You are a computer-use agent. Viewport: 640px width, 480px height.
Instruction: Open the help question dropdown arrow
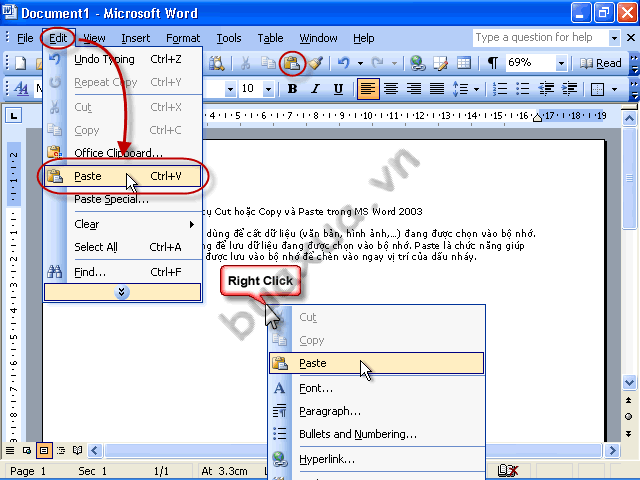point(614,38)
